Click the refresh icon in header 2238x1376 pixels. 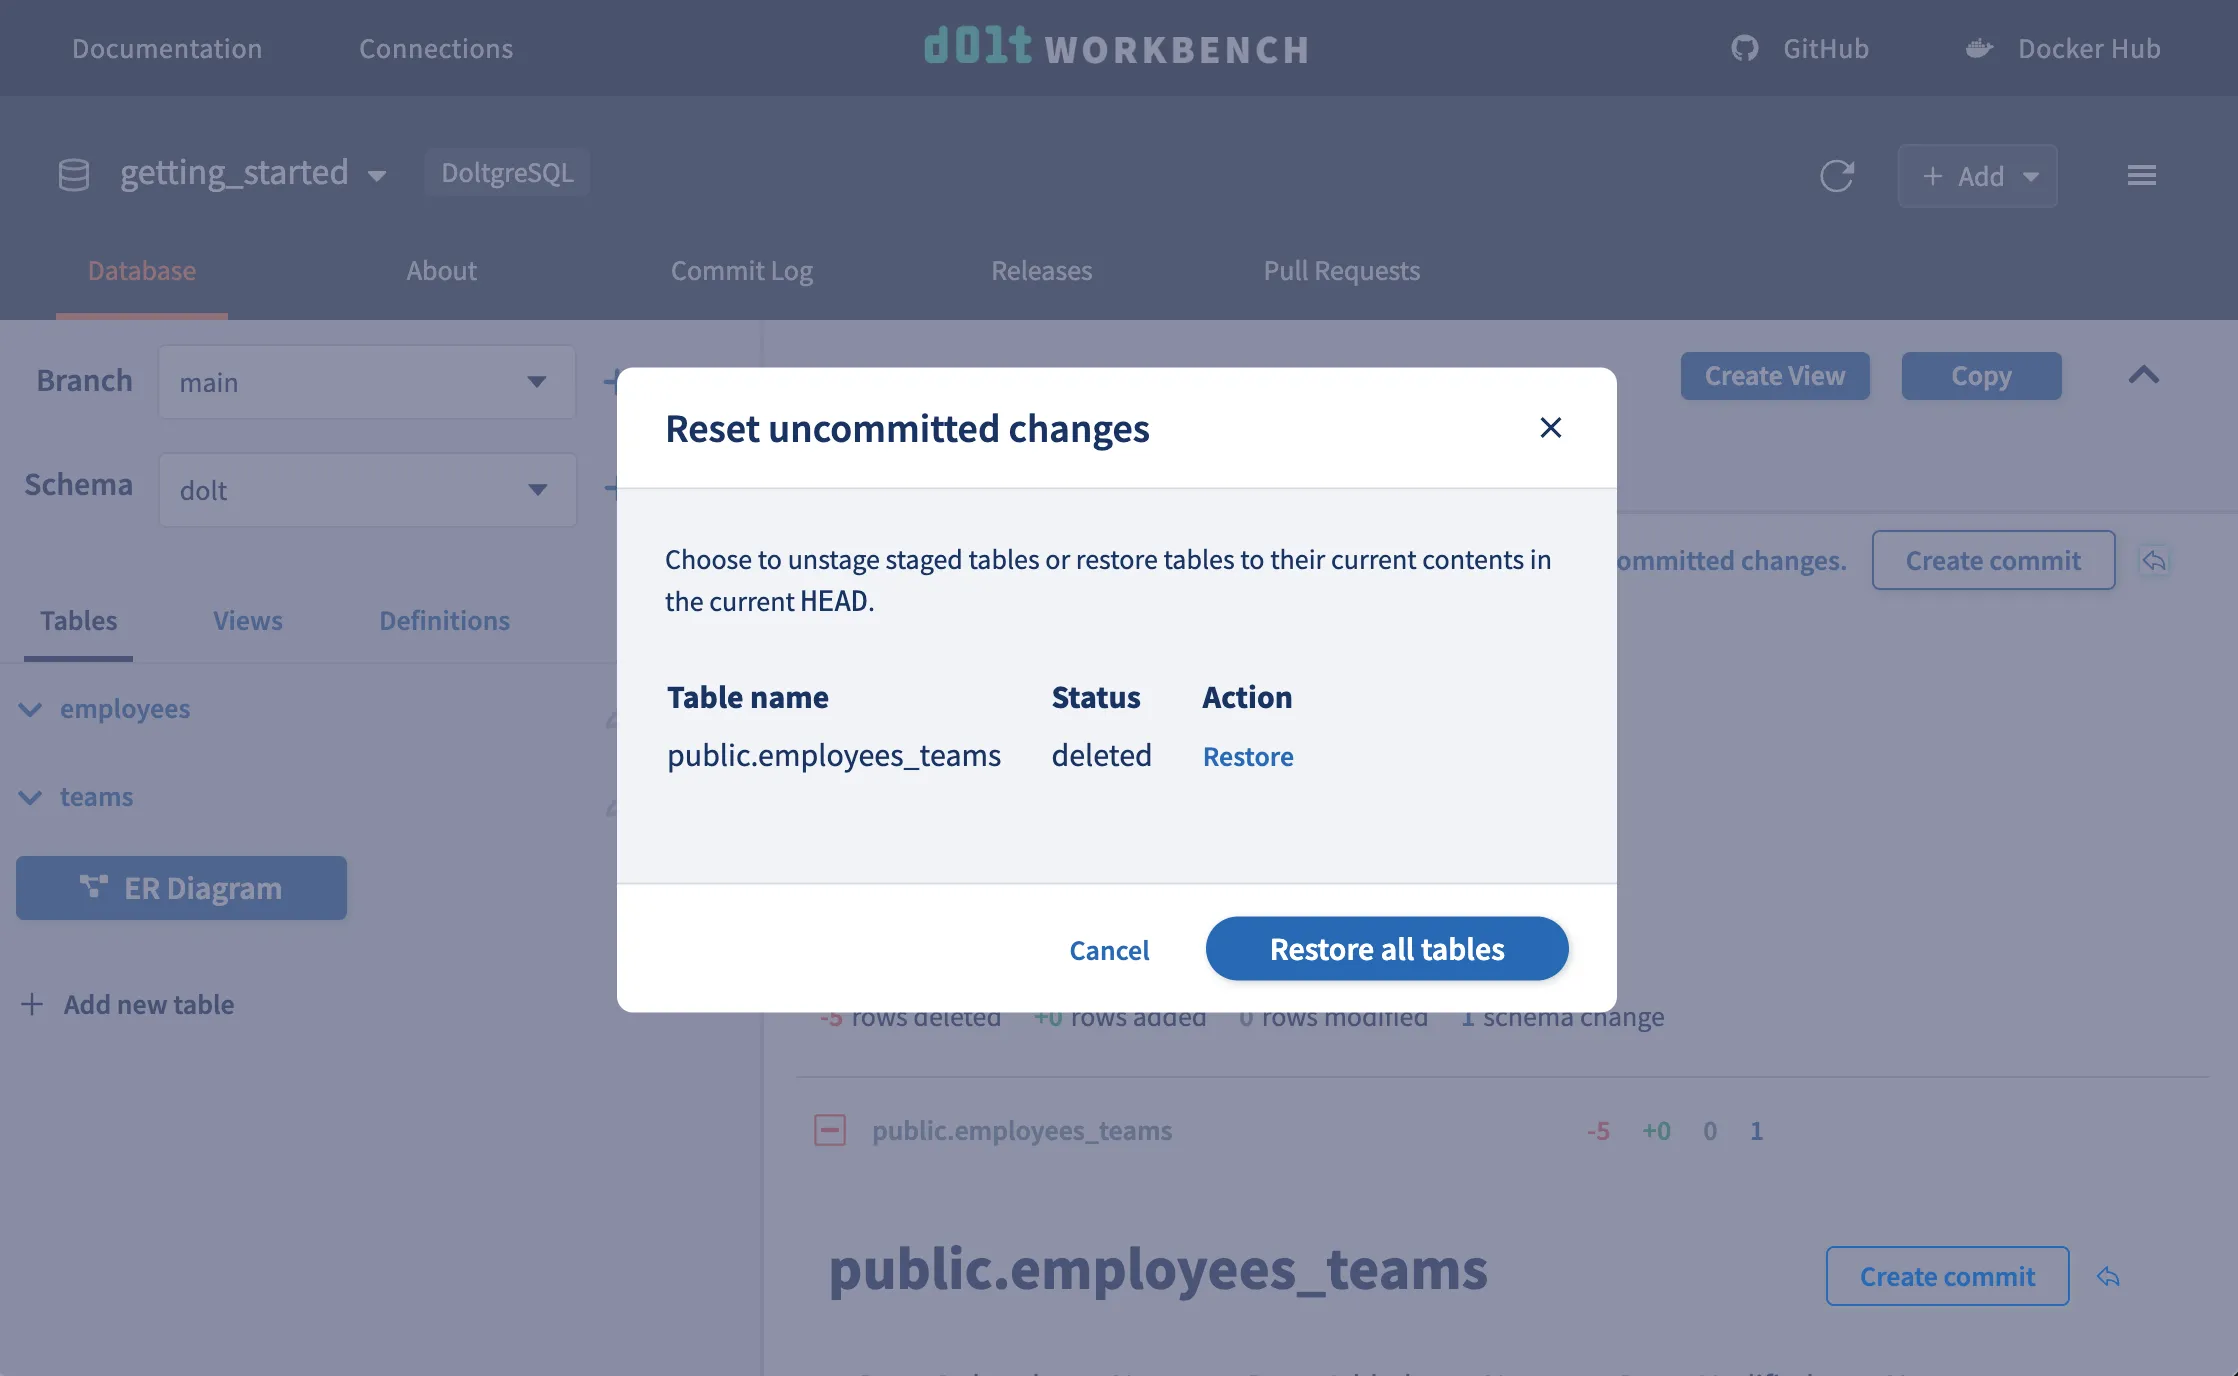pyautogui.click(x=1836, y=176)
